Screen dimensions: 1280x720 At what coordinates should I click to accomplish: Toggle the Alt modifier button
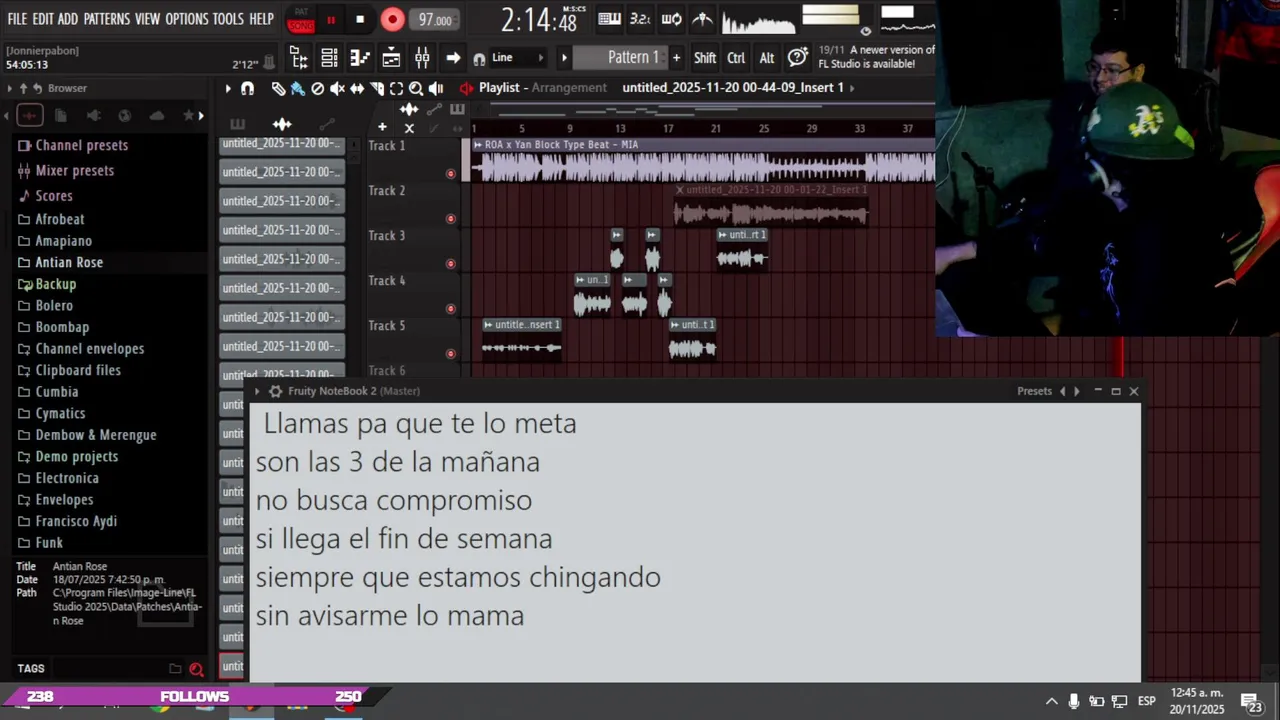click(x=767, y=58)
